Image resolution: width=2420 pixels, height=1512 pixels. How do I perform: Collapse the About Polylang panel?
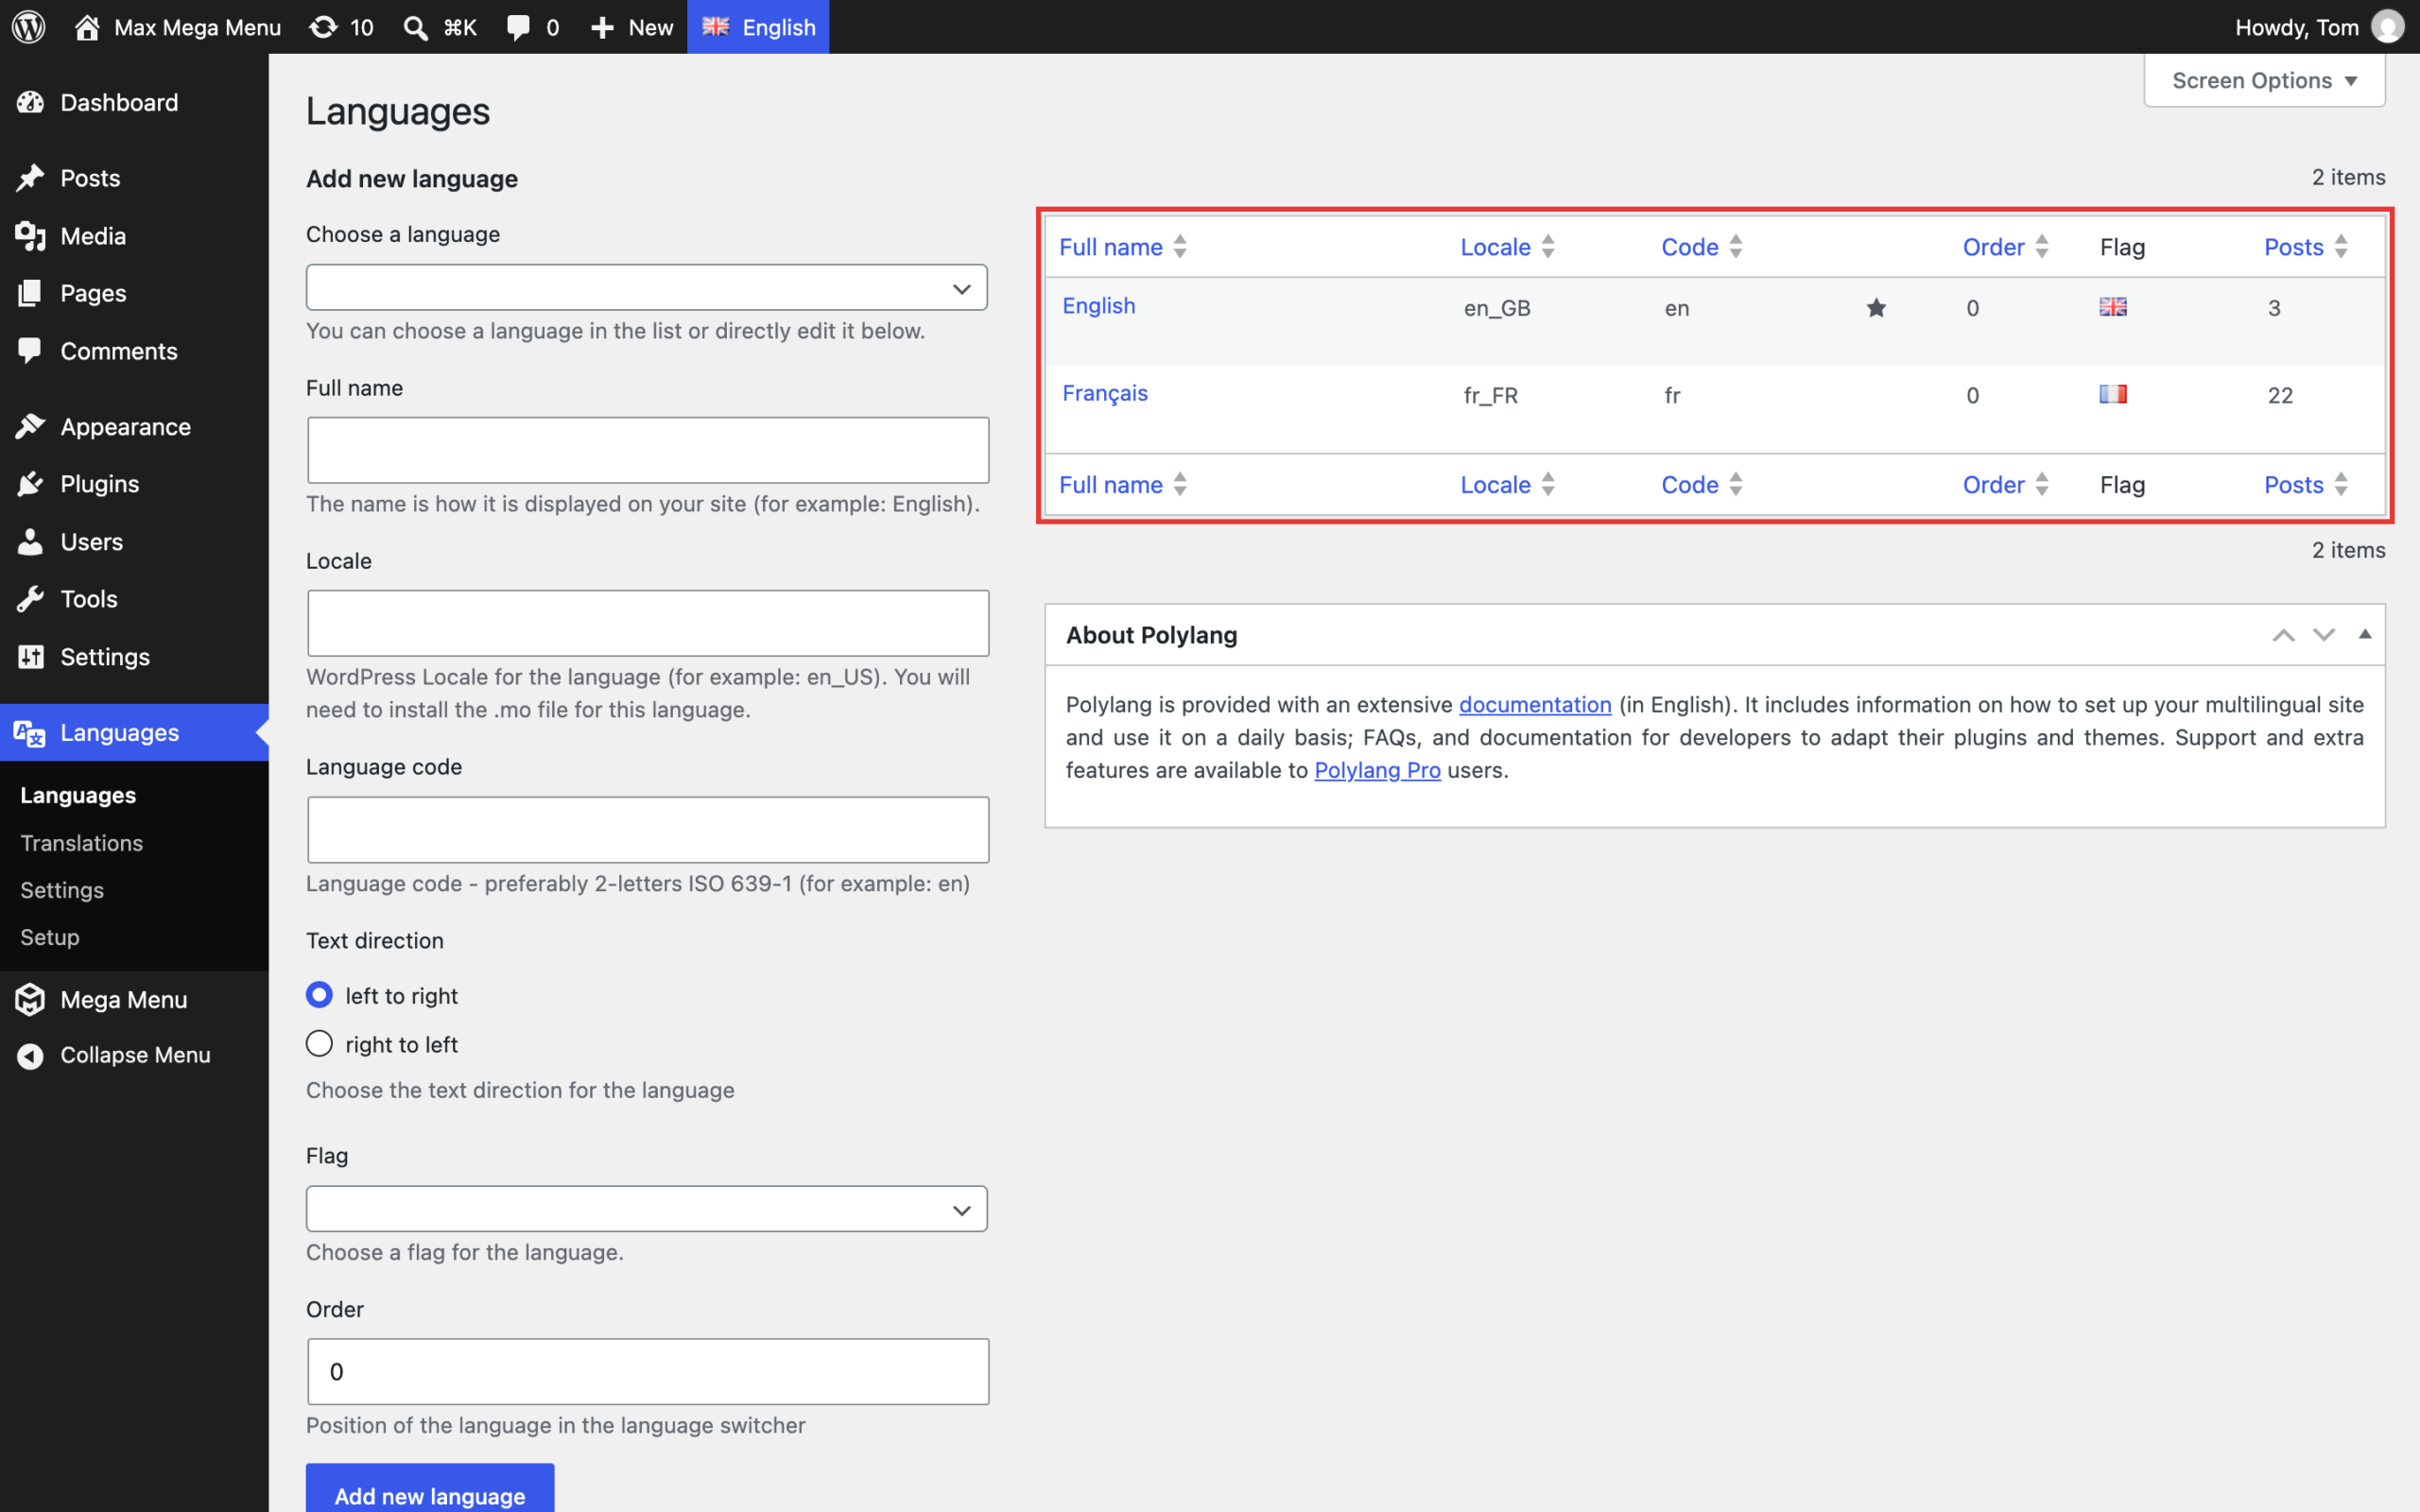click(2365, 634)
